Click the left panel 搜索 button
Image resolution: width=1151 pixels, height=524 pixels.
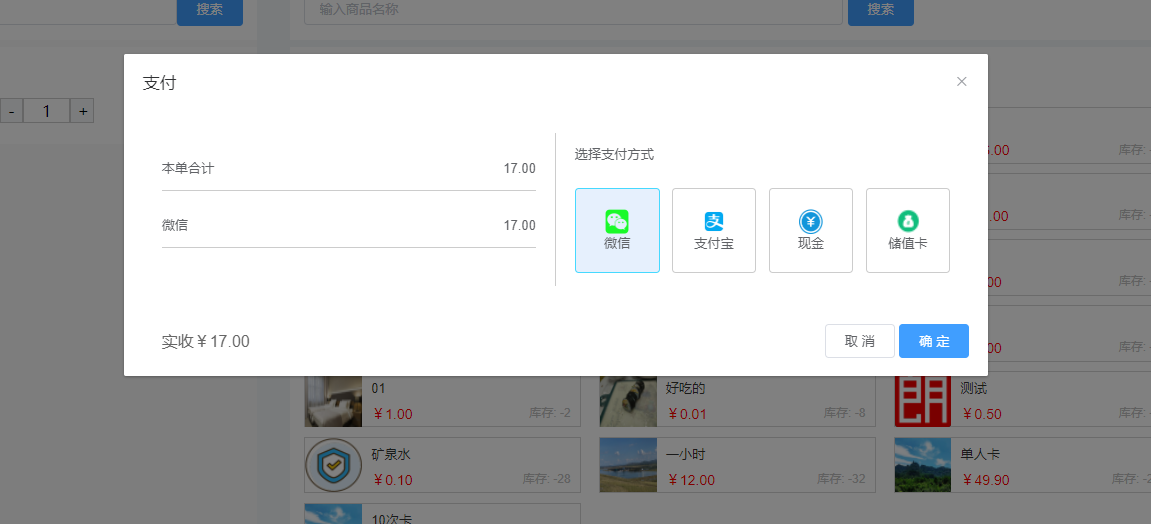(x=210, y=10)
